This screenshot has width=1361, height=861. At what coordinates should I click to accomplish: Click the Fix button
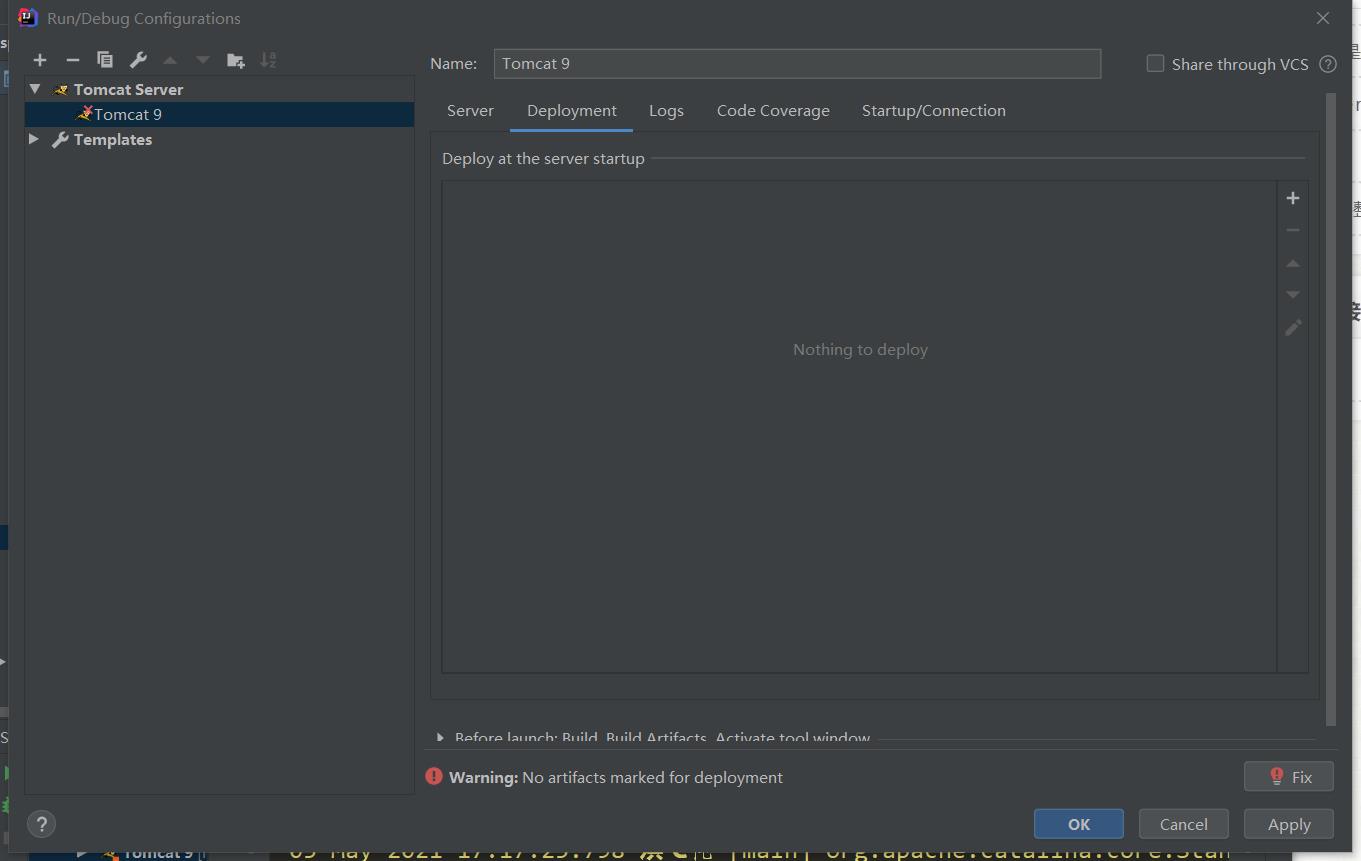click(1289, 777)
